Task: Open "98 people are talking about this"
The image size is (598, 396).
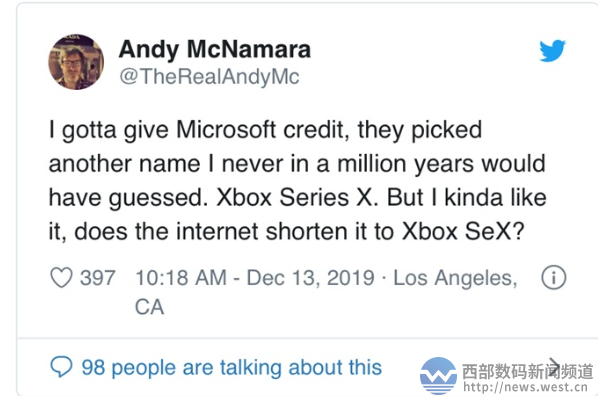Action: (231, 367)
